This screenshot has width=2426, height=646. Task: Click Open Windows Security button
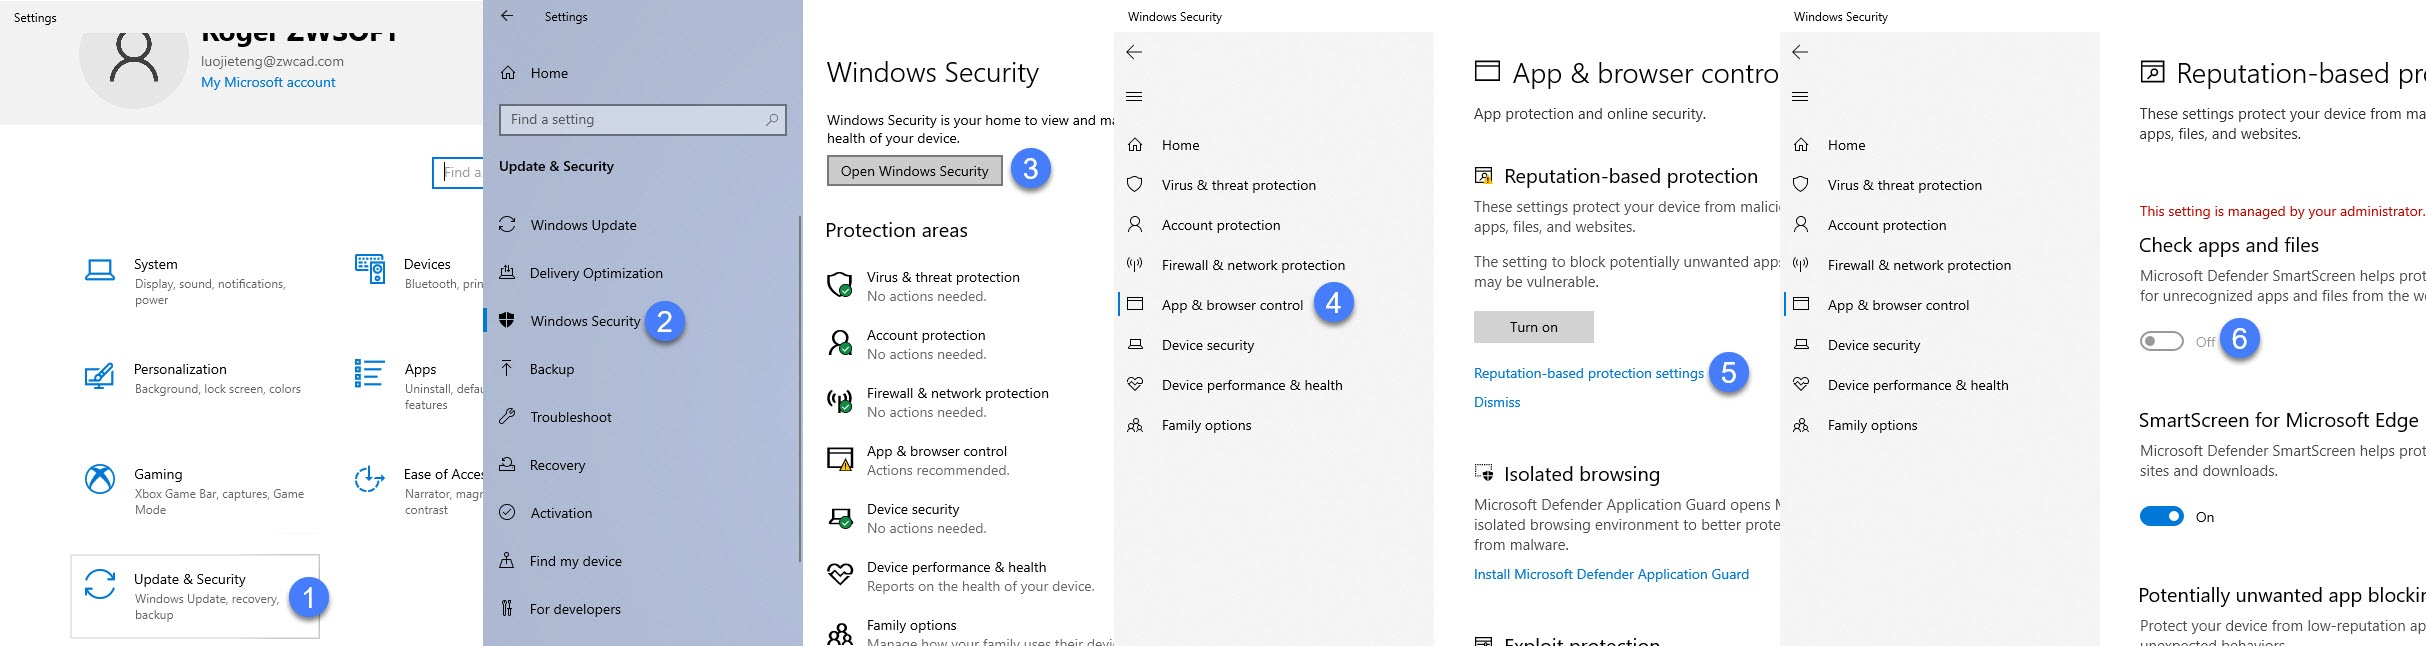coord(914,171)
